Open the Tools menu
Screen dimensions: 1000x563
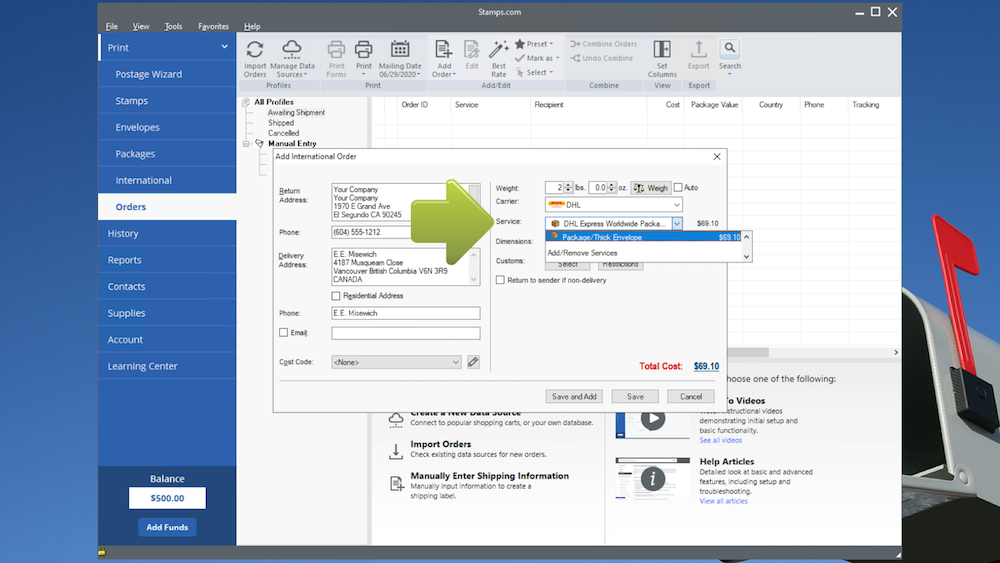[173, 26]
